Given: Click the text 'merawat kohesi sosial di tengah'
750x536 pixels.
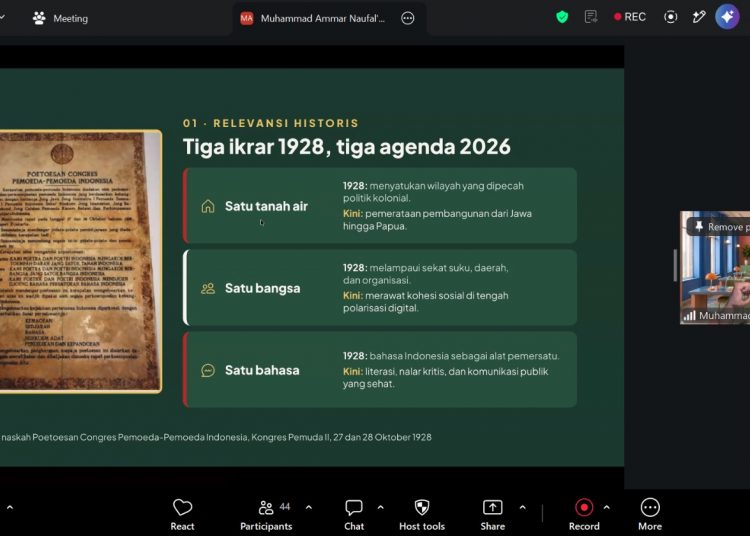Looking at the screenshot, I should pos(437,295).
